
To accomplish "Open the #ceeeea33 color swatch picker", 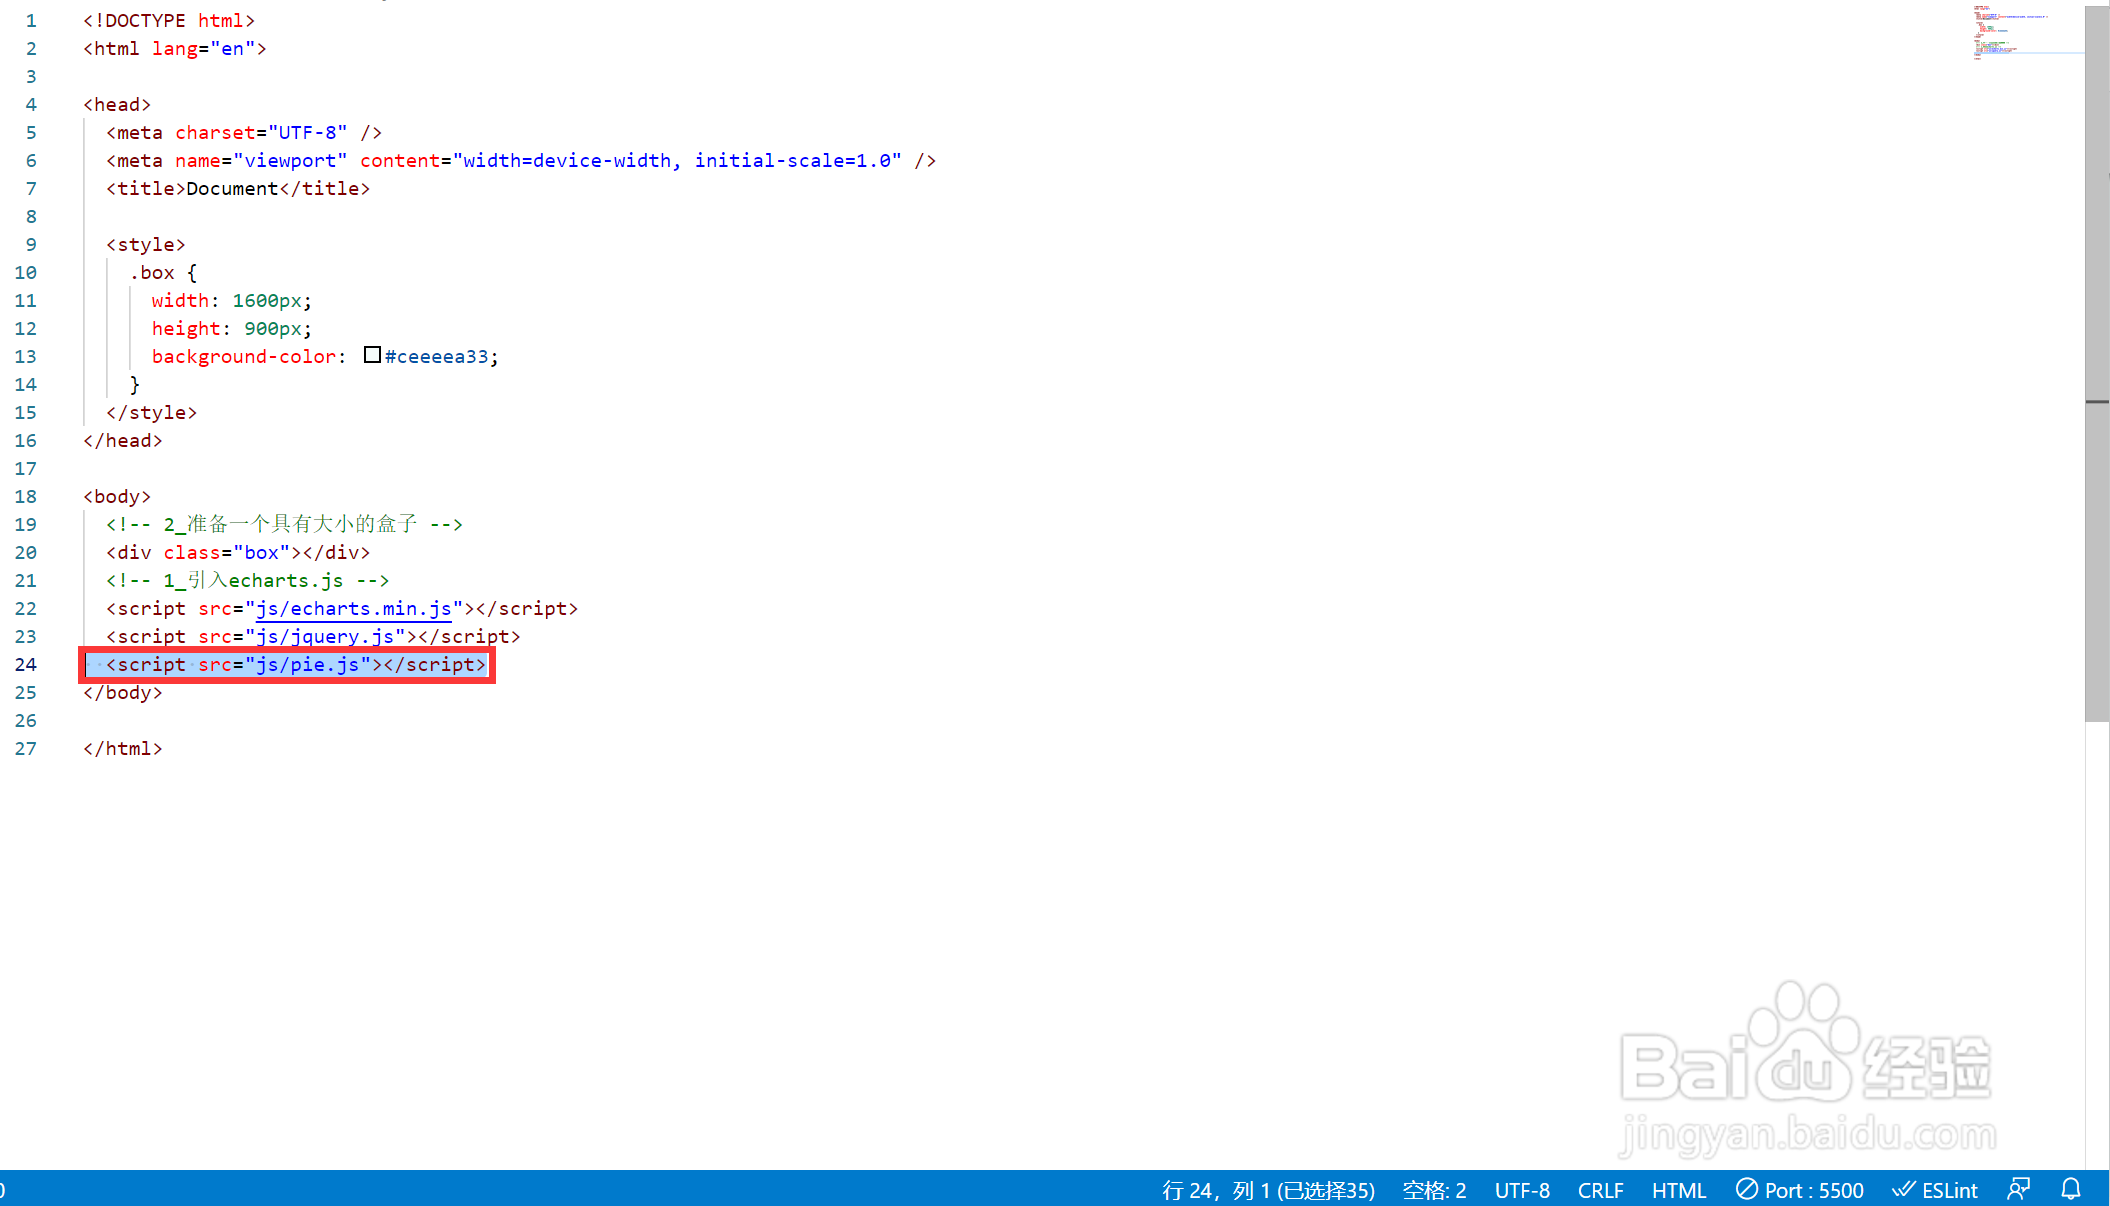I will [x=372, y=355].
